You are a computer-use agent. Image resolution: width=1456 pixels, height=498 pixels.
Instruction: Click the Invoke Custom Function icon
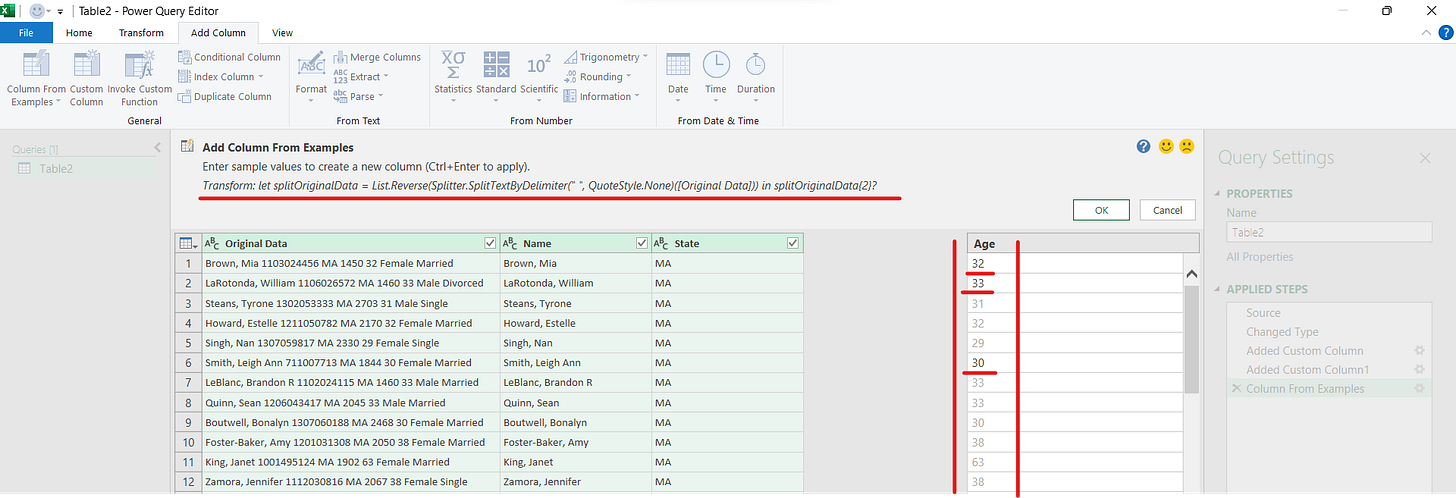pos(137,64)
